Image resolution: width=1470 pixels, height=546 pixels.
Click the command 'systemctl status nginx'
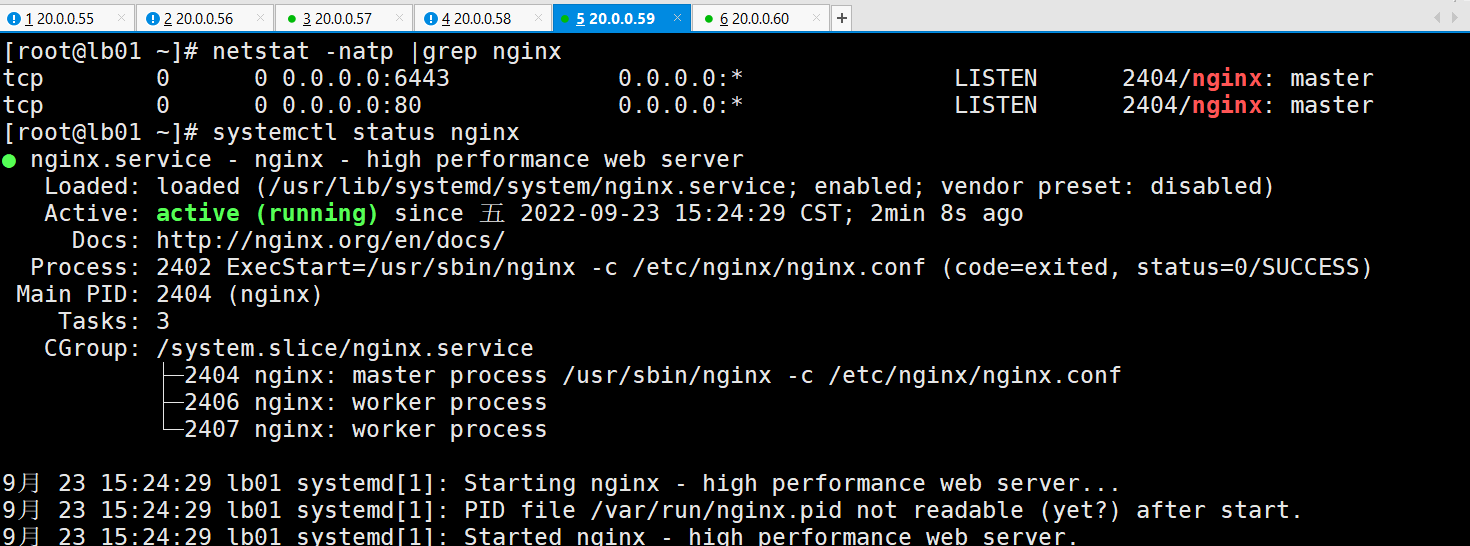[366, 132]
